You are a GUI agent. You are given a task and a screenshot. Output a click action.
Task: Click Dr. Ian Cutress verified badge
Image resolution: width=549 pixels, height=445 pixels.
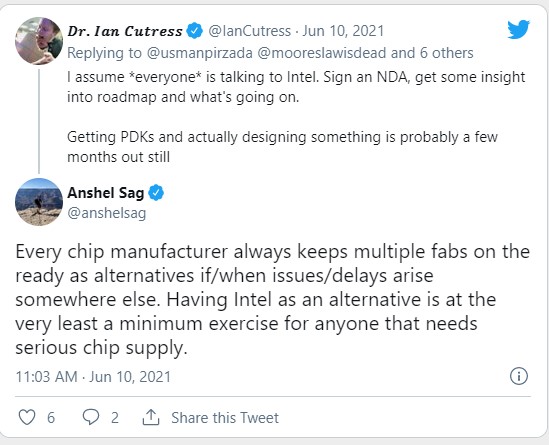tap(194, 30)
